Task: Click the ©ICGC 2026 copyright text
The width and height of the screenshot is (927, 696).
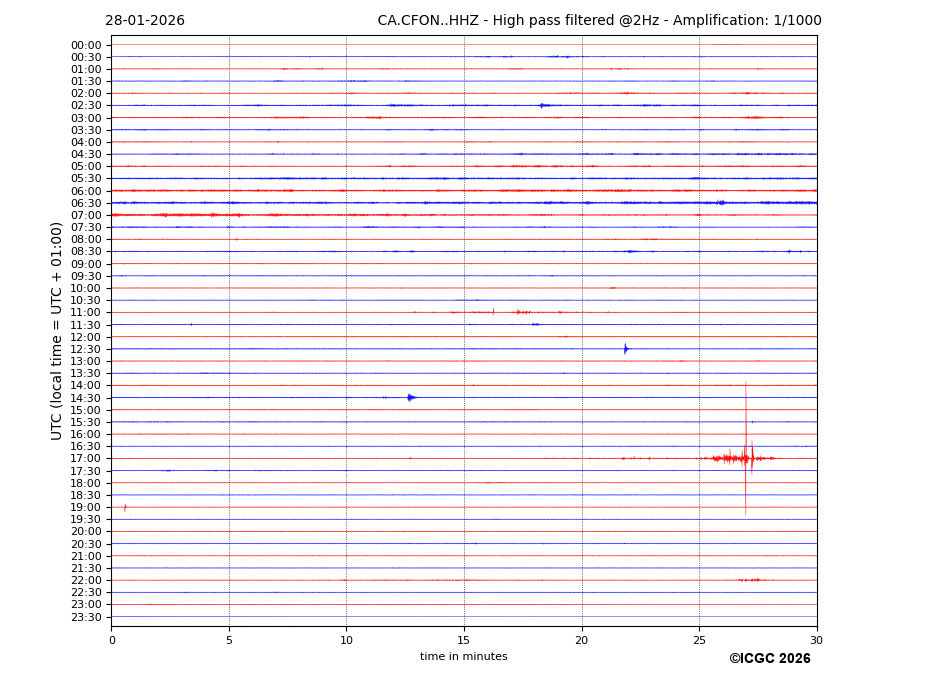Action: [x=769, y=659]
